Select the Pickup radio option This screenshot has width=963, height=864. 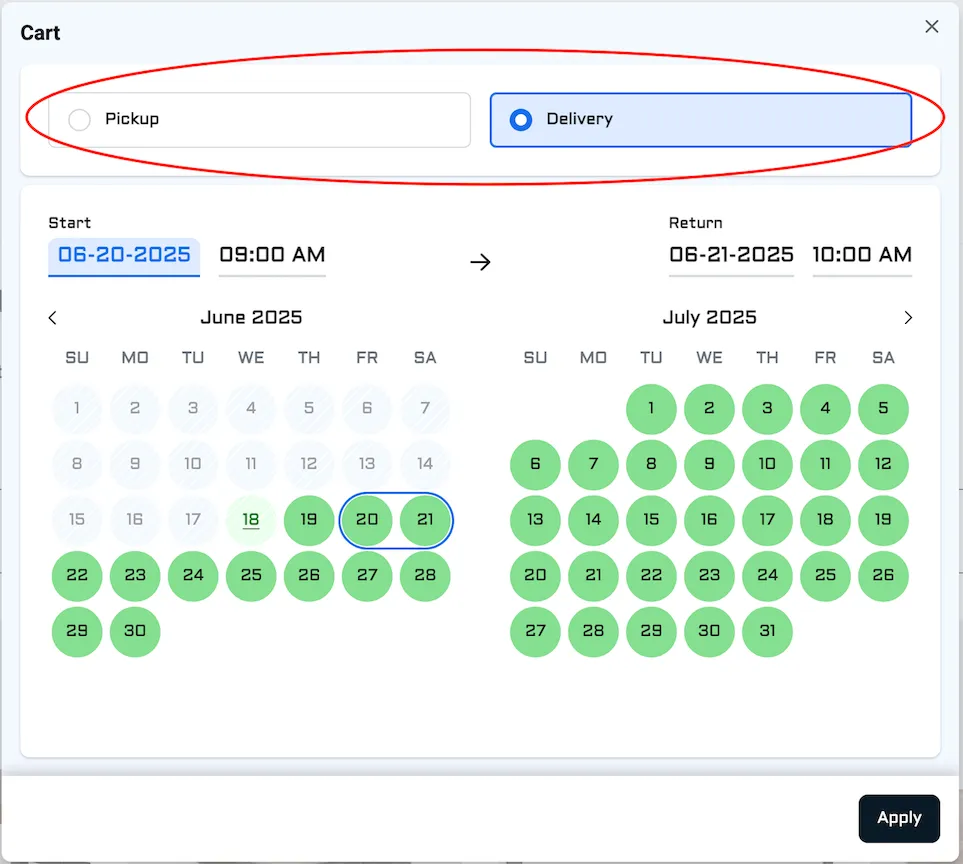tap(80, 120)
